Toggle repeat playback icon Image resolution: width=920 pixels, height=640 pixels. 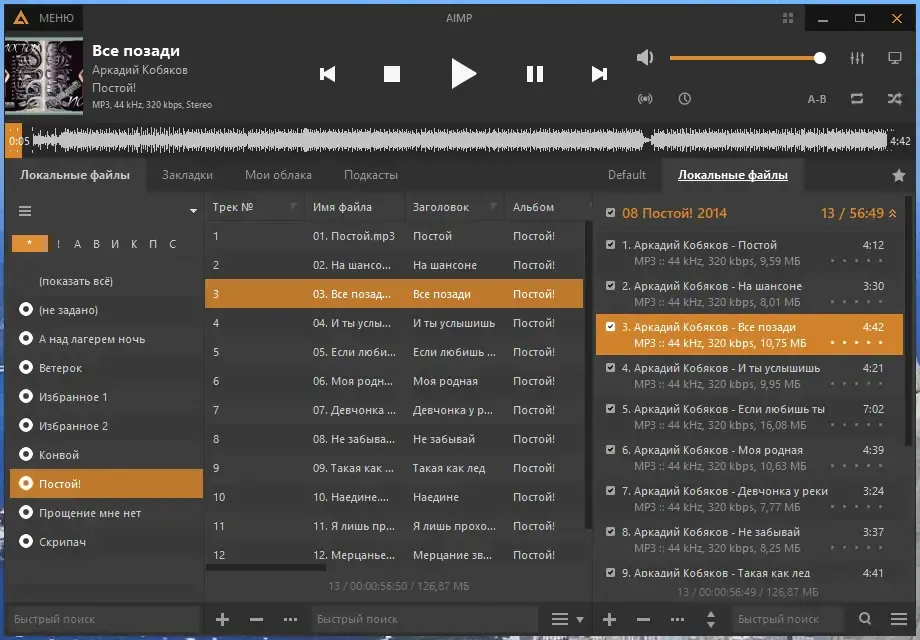pos(857,99)
